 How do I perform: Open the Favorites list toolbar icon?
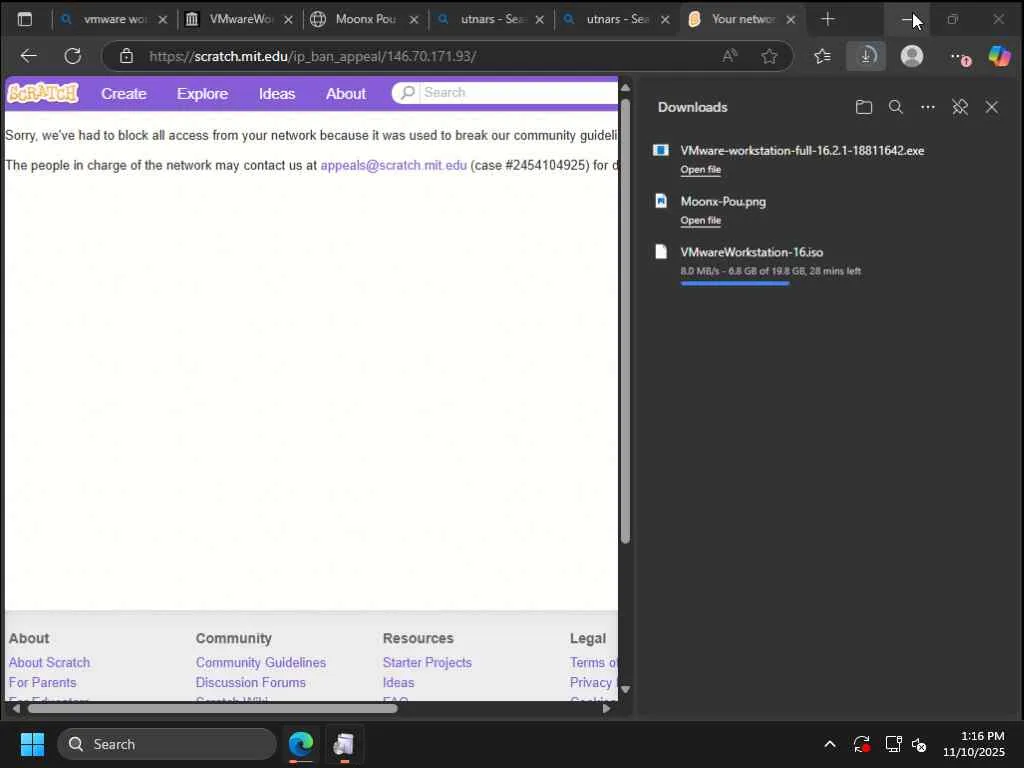[823, 56]
